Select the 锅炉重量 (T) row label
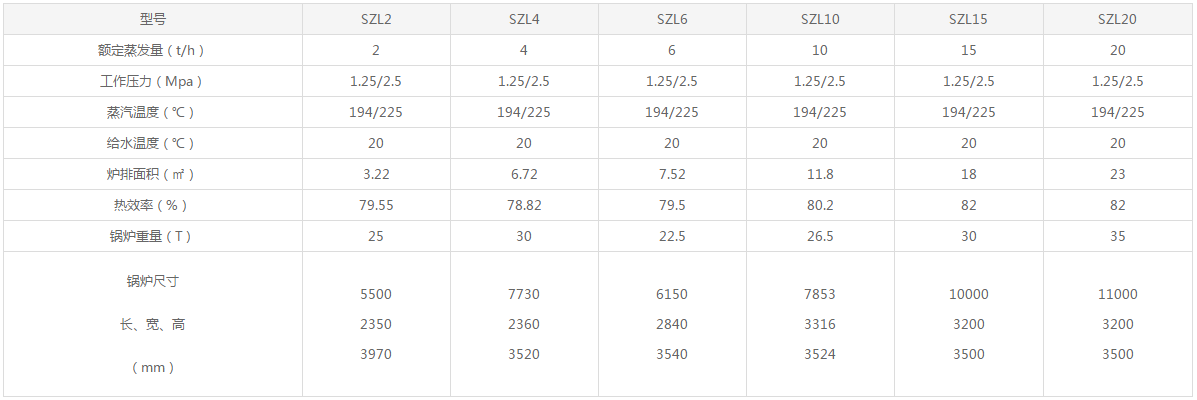This screenshot has height=400, width=1197. tap(152, 236)
